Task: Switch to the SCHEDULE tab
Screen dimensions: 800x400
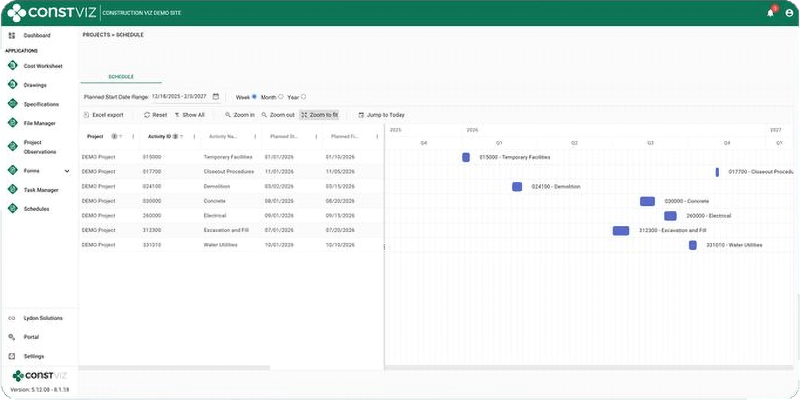Action: click(121, 77)
